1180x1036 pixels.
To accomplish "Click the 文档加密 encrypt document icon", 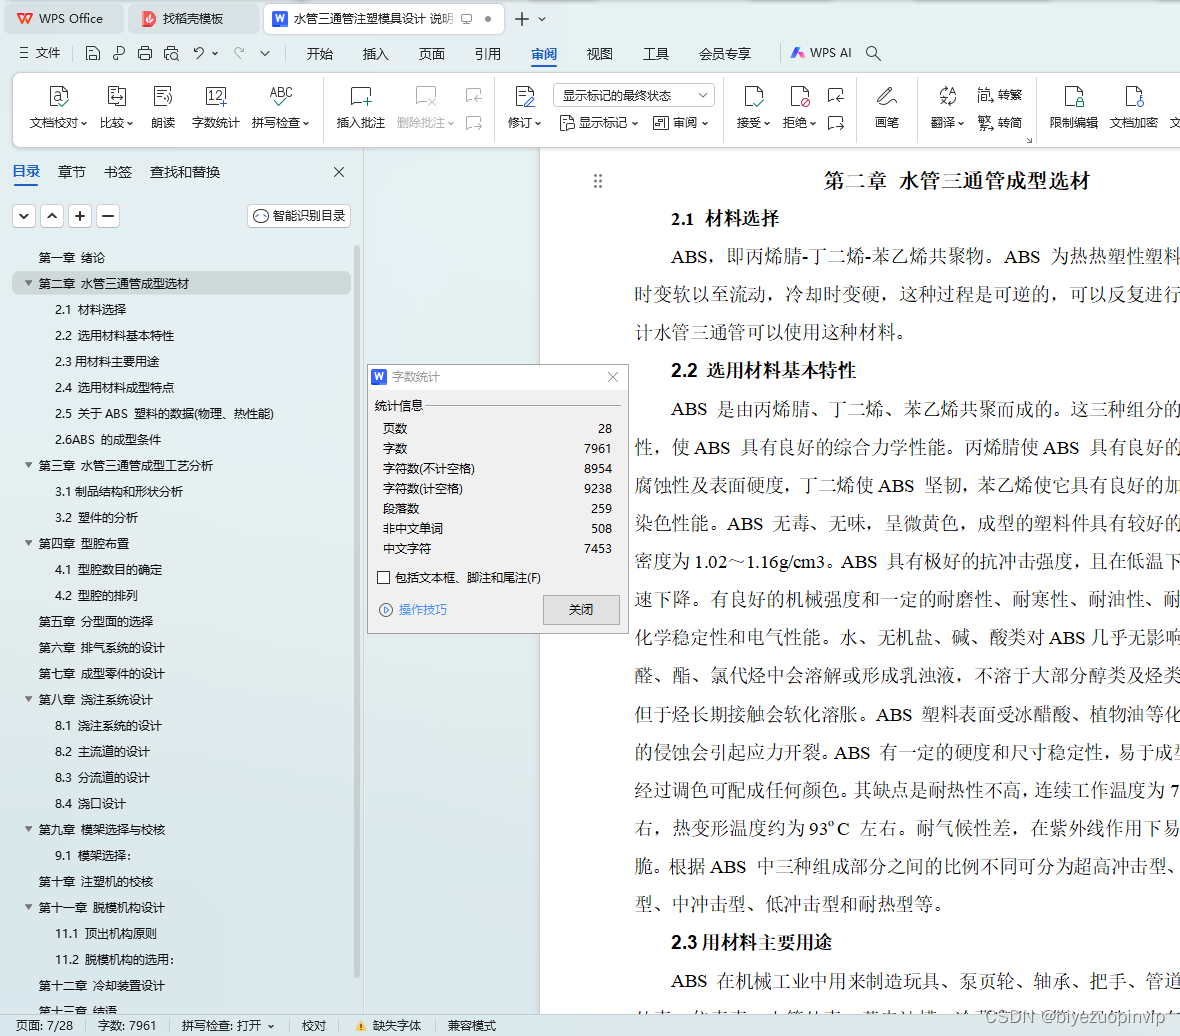I will [x=1133, y=96].
